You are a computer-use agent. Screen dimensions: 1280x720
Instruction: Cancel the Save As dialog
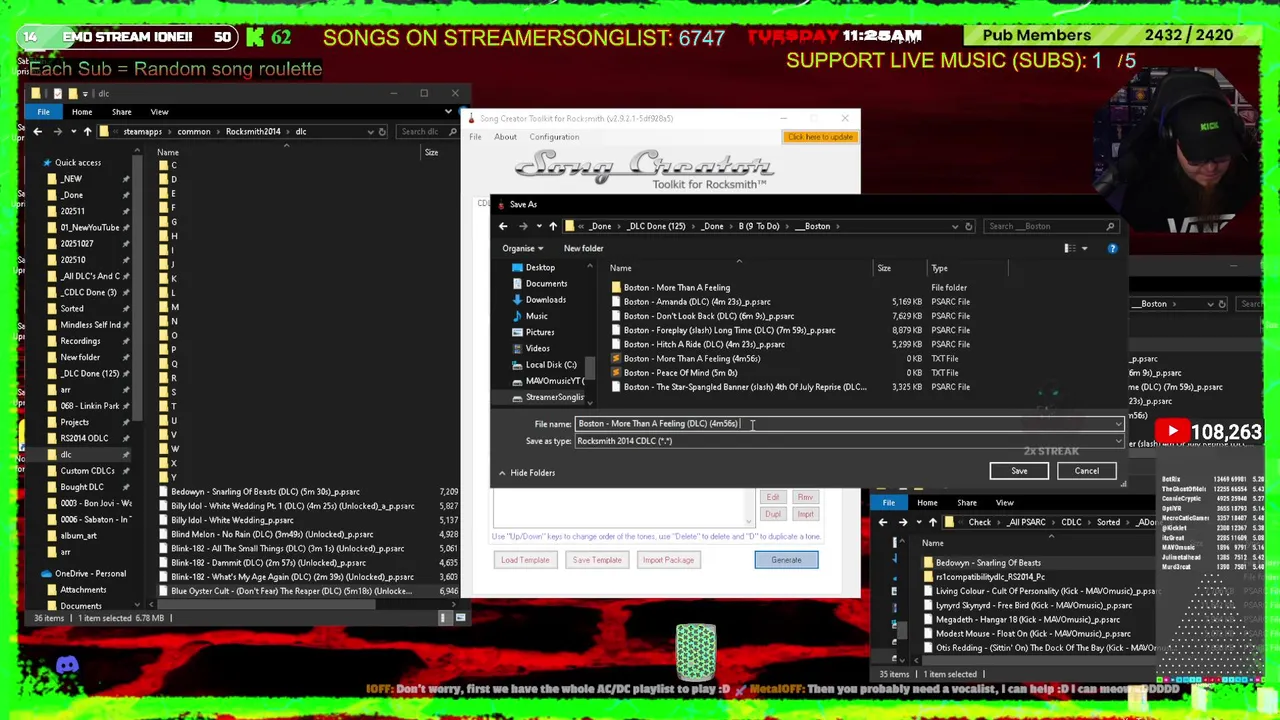[x=1086, y=471]
